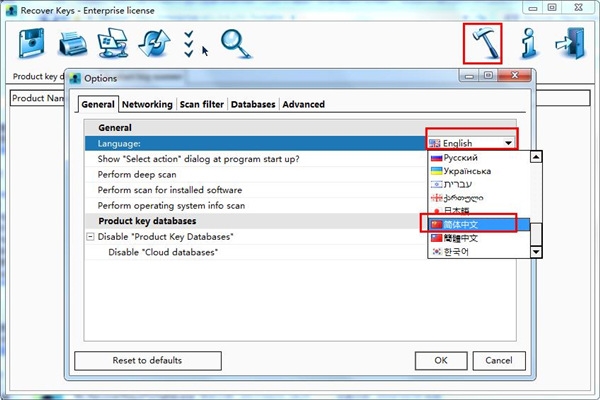Maximize the Recover Keys main window
The height and width of the screenshot is (400, 600).
[552, 7]
